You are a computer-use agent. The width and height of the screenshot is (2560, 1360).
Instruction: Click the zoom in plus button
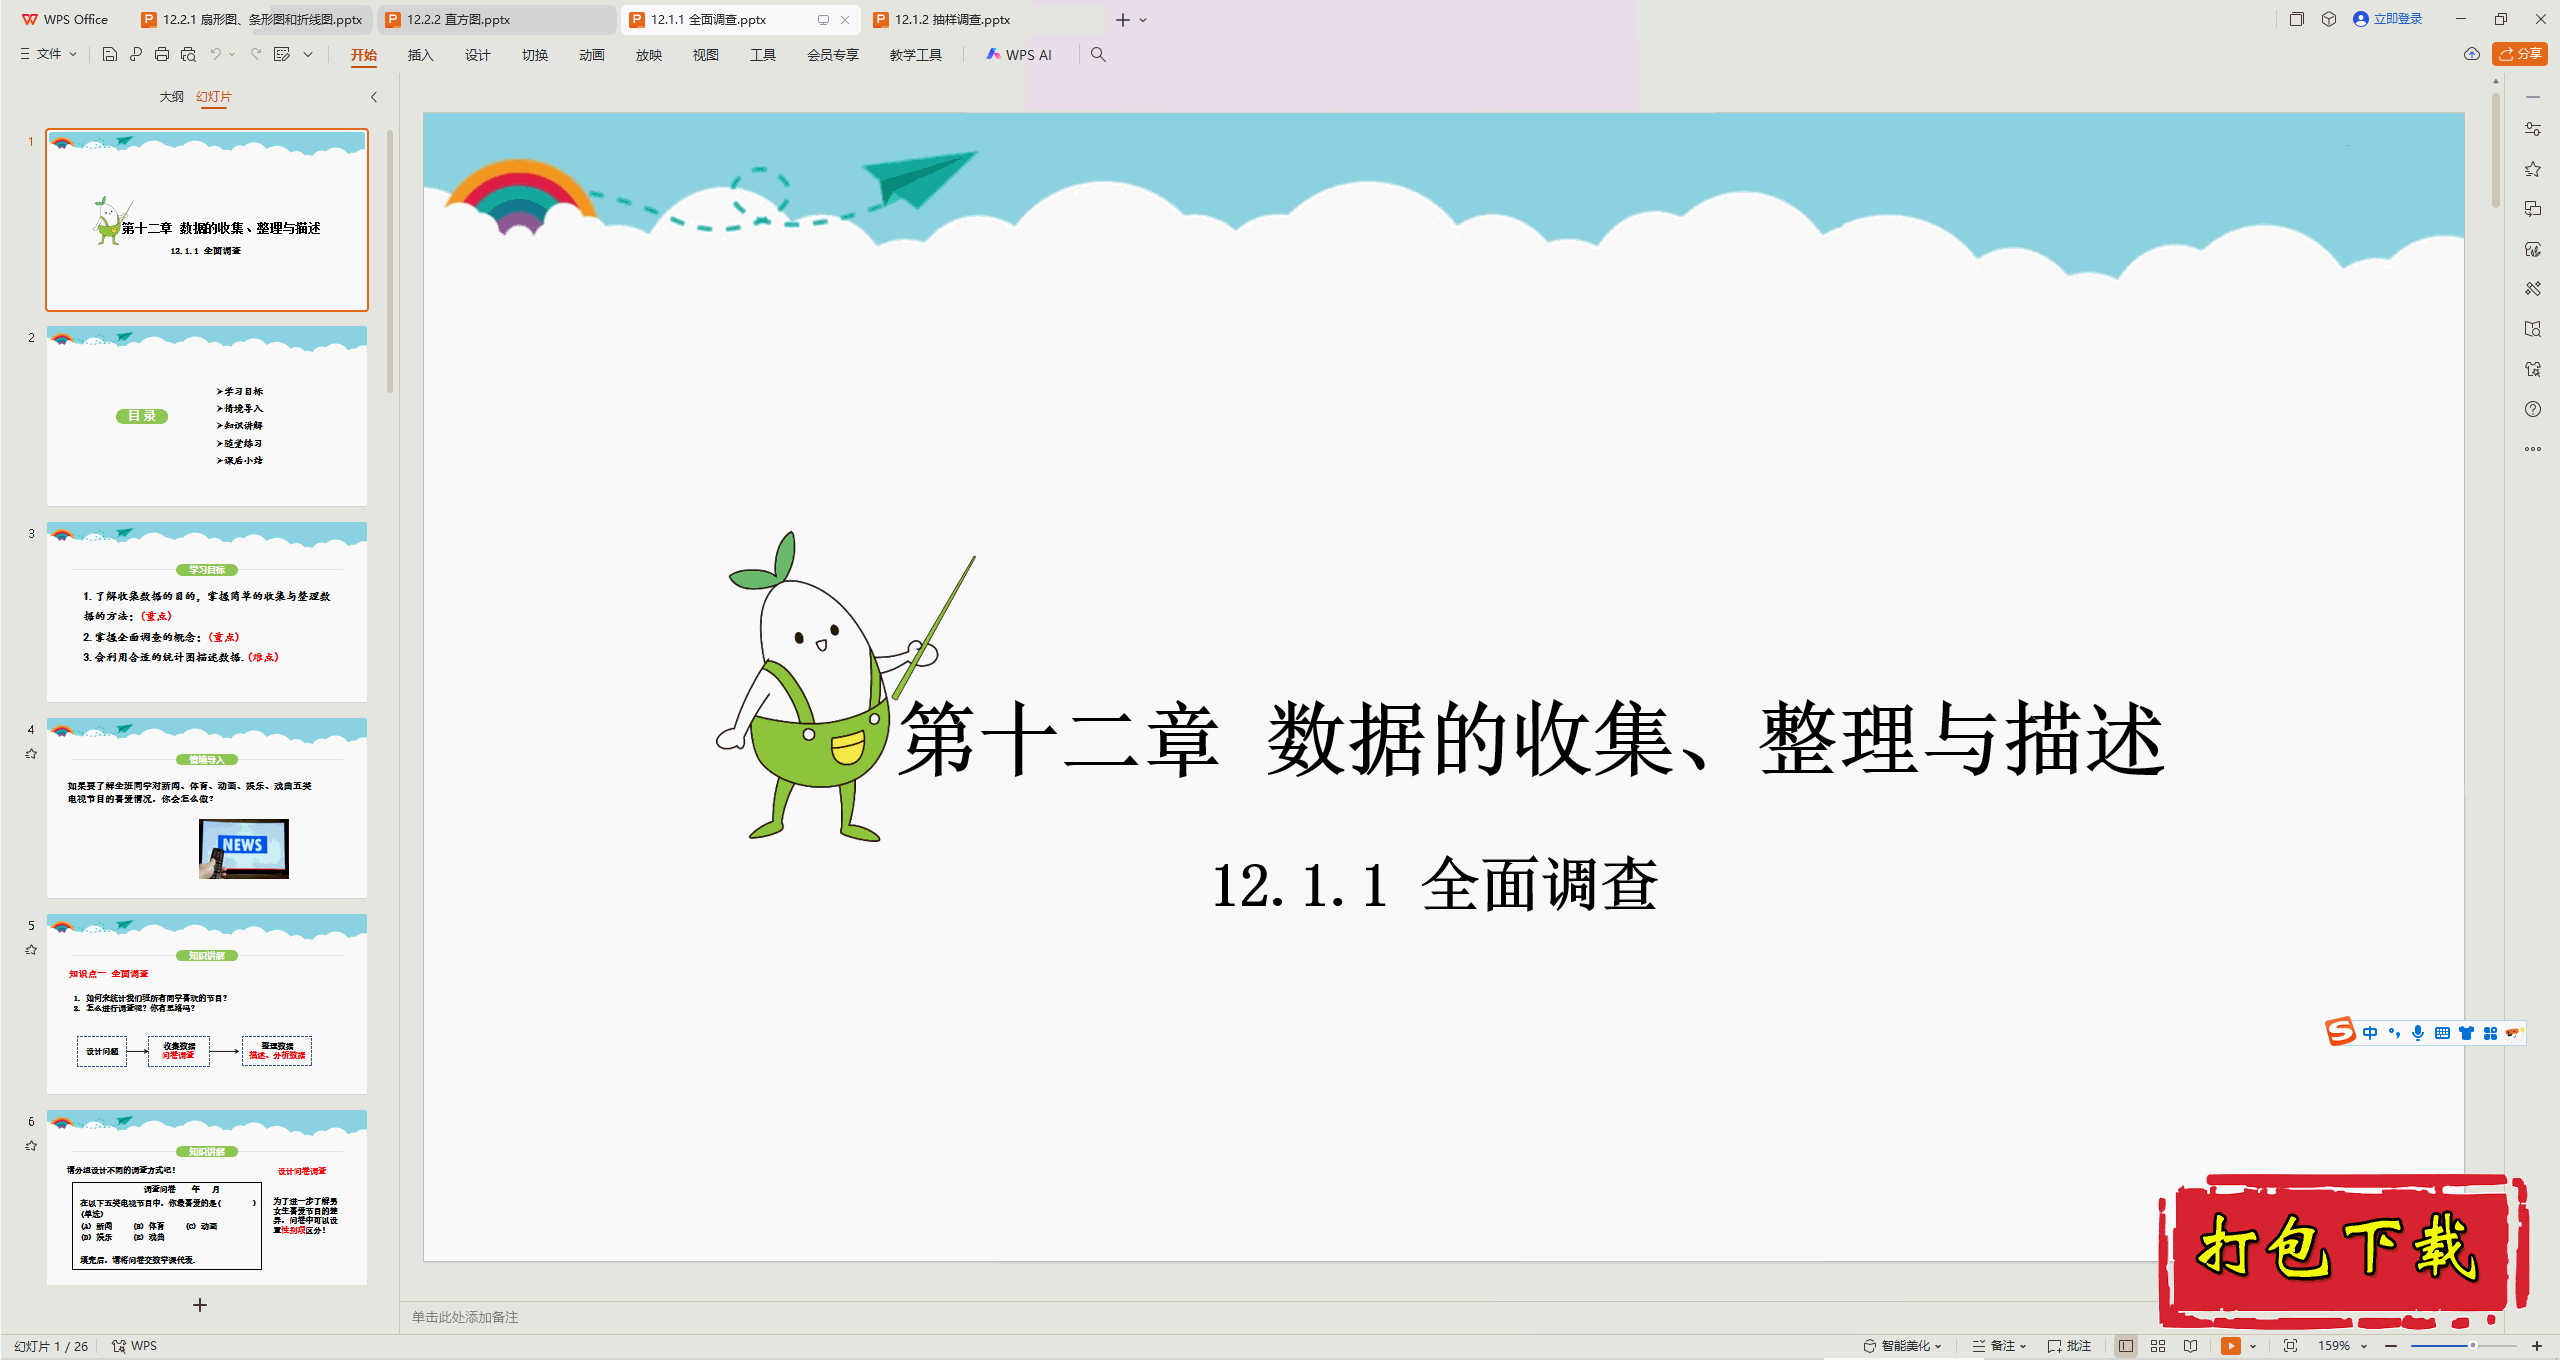2537,1346
